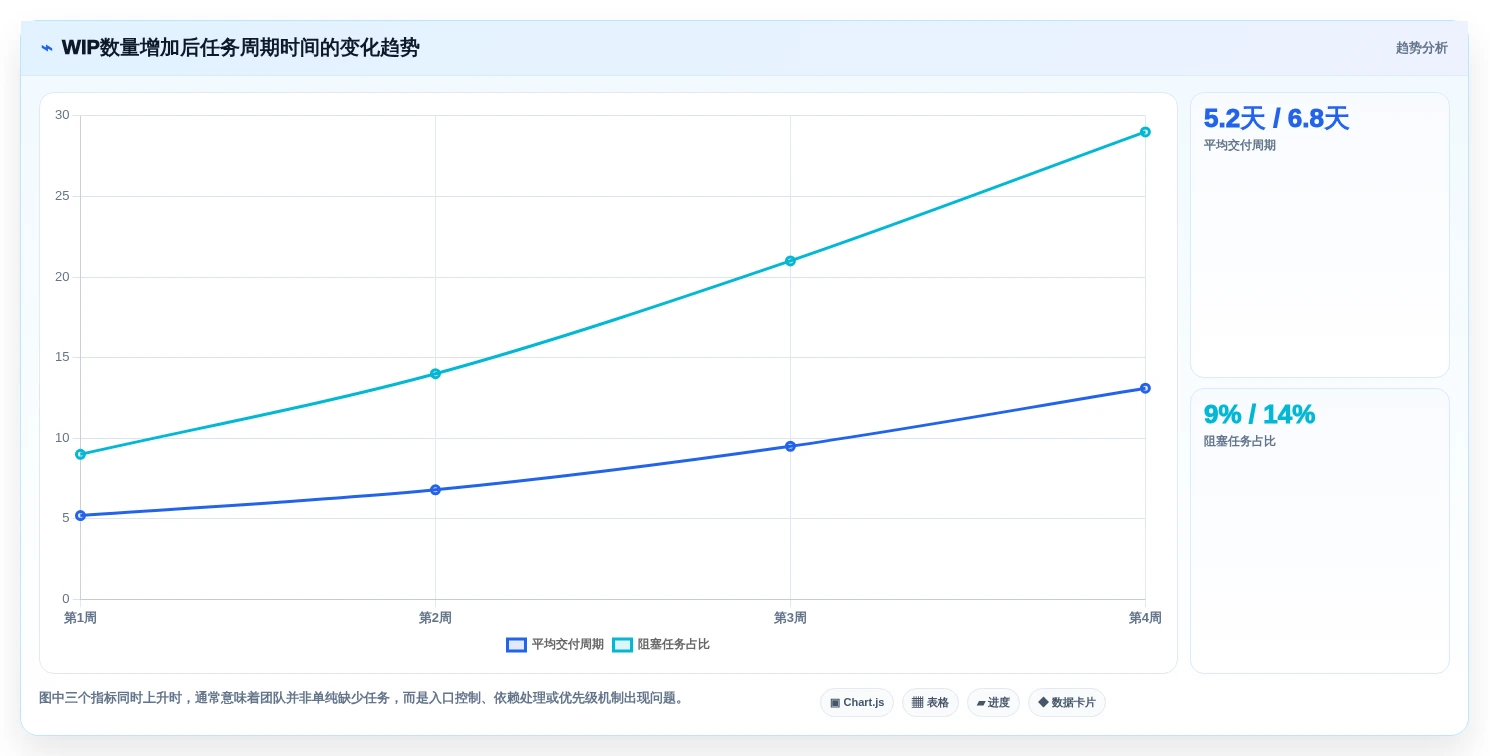Click the blue 平均交付周期 legend swatch

[x=516, y=645]
